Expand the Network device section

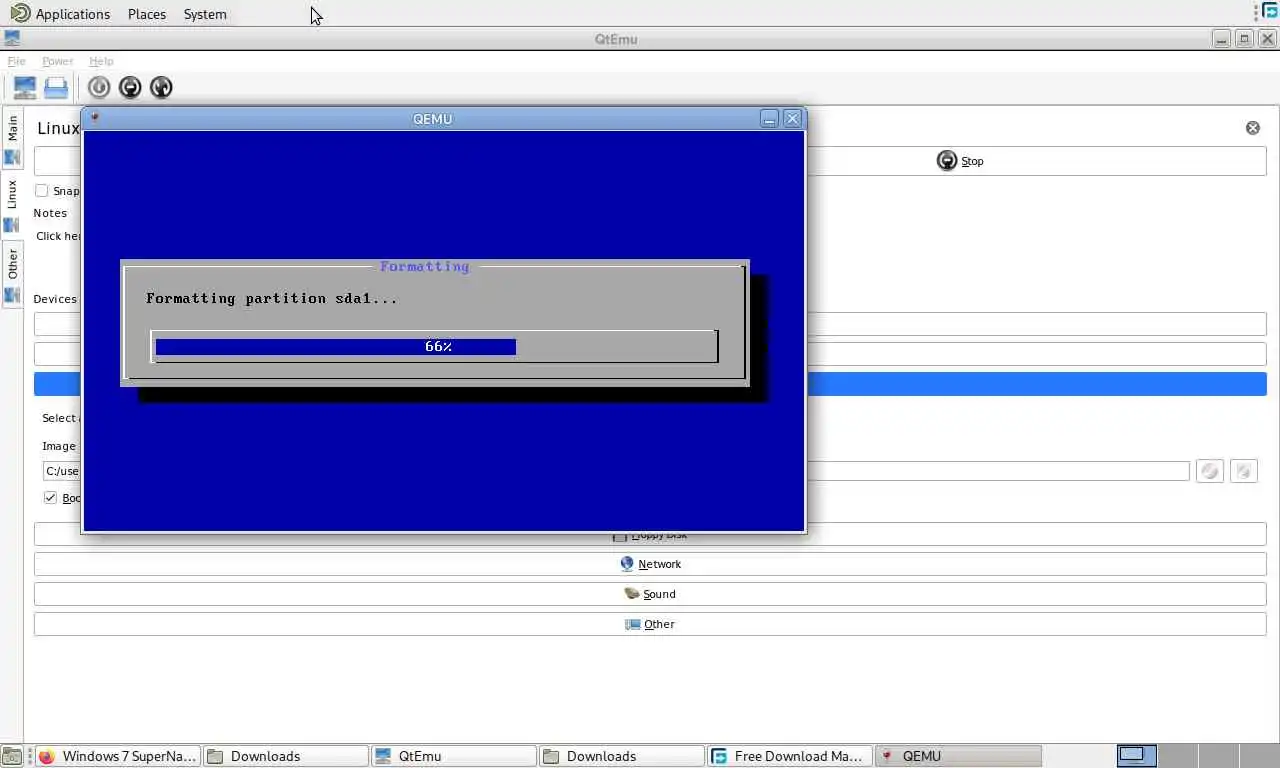pos(650,564)
